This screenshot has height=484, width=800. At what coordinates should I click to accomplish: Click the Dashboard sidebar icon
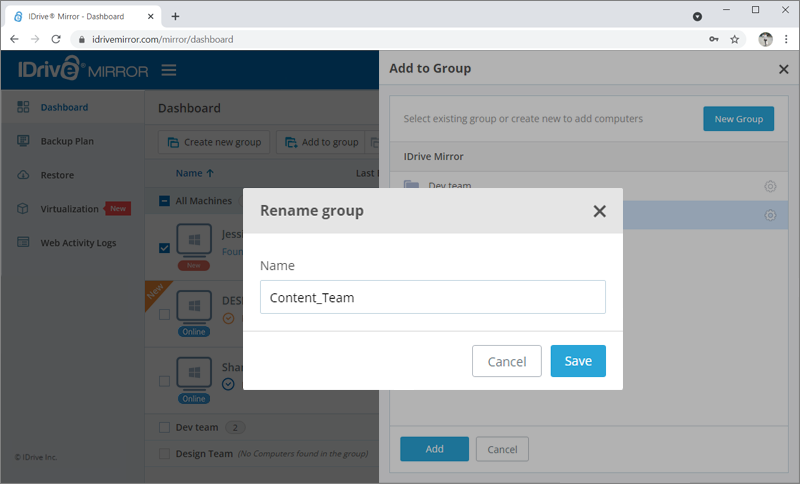tap(23, 107)
